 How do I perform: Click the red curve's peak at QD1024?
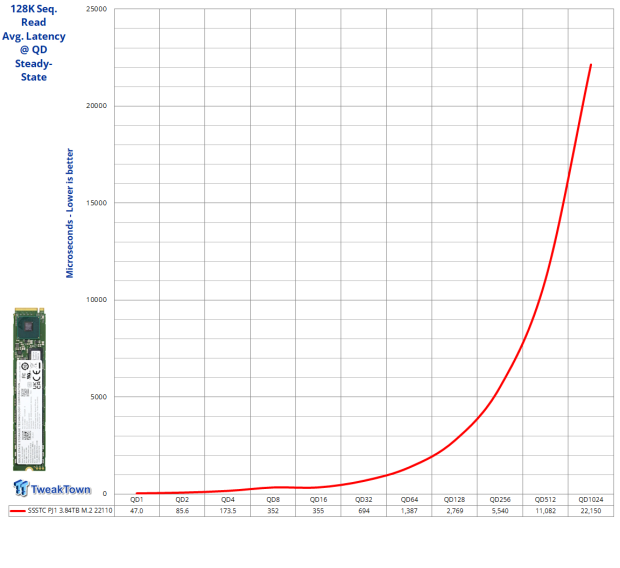pyautogui.click(x=591, y=64)
